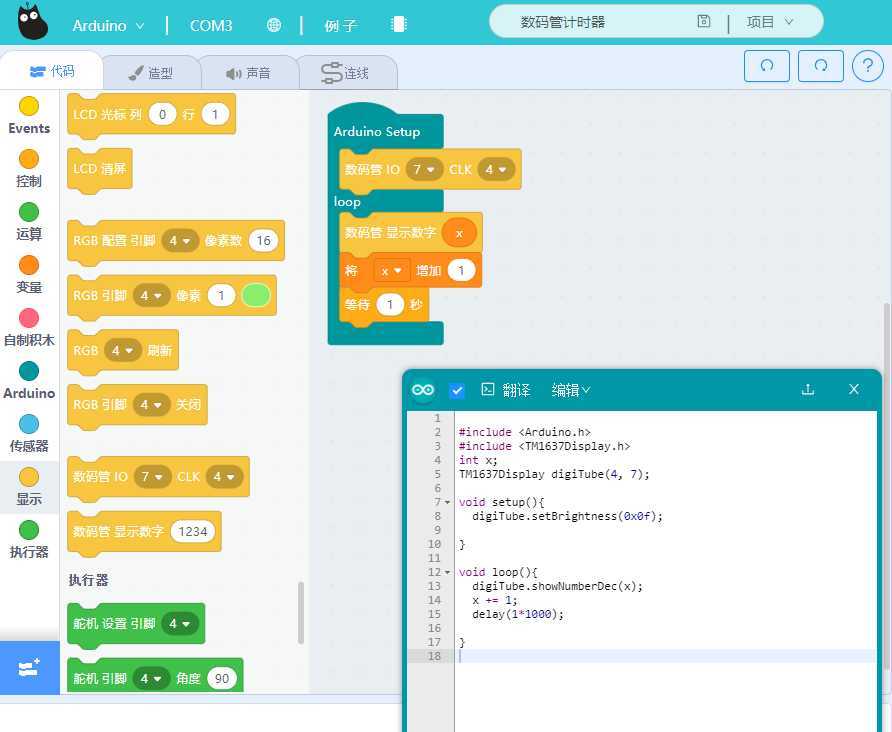The image size is (892, 732).
Task: Open pin dropdown in RGB 刷新 block
Action: (x=122, y=350)
